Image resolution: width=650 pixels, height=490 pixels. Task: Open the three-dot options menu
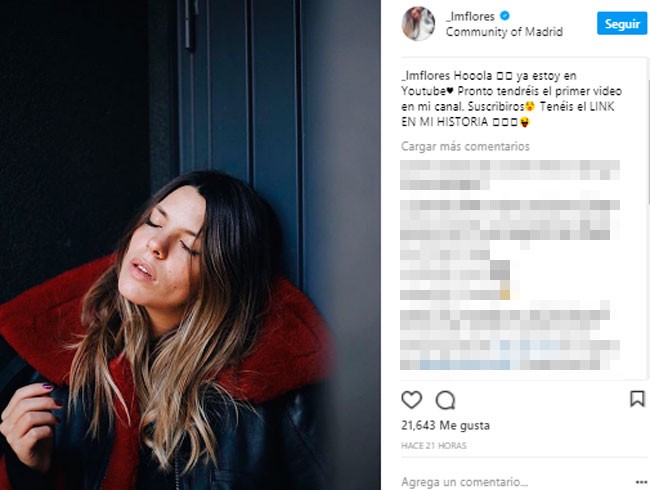[641, 482]
